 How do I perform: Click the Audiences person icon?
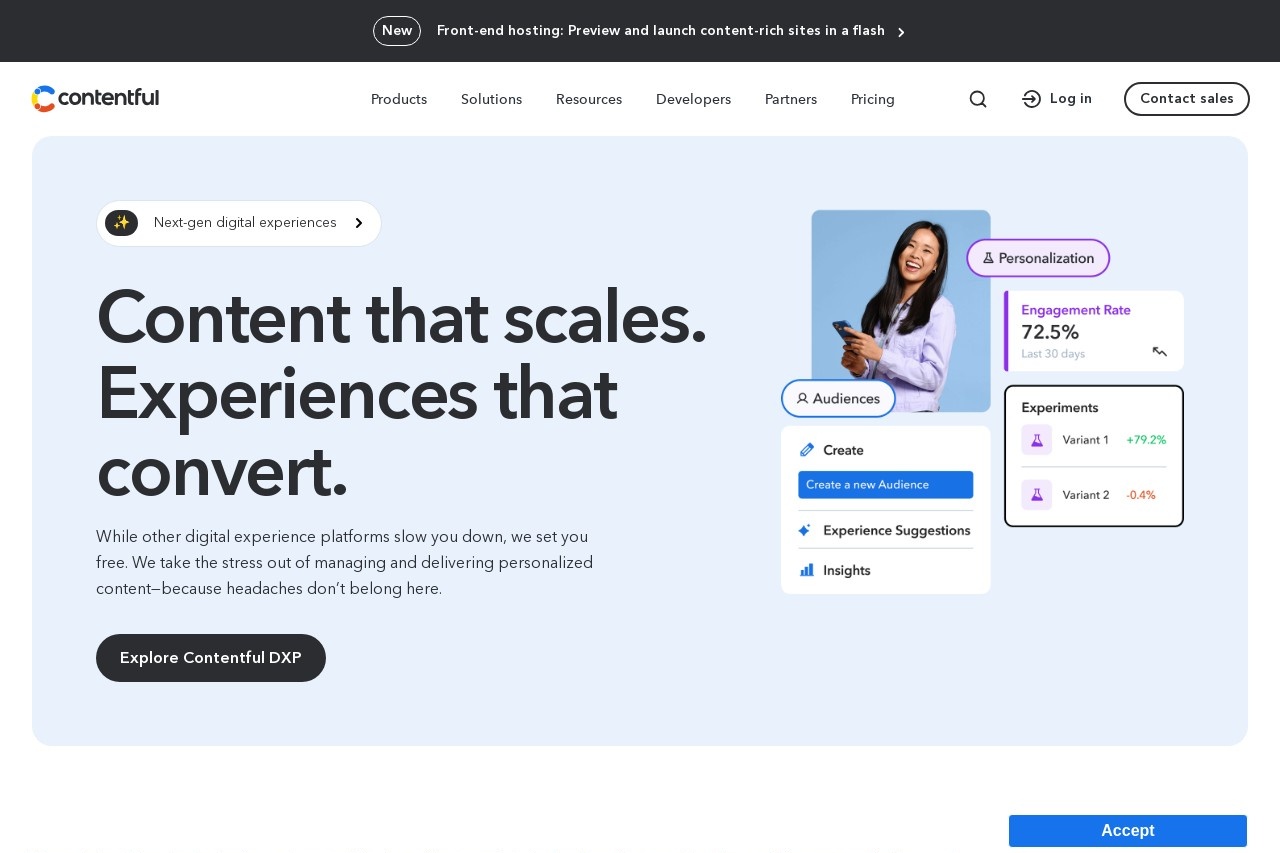click(x=802, y=398)
